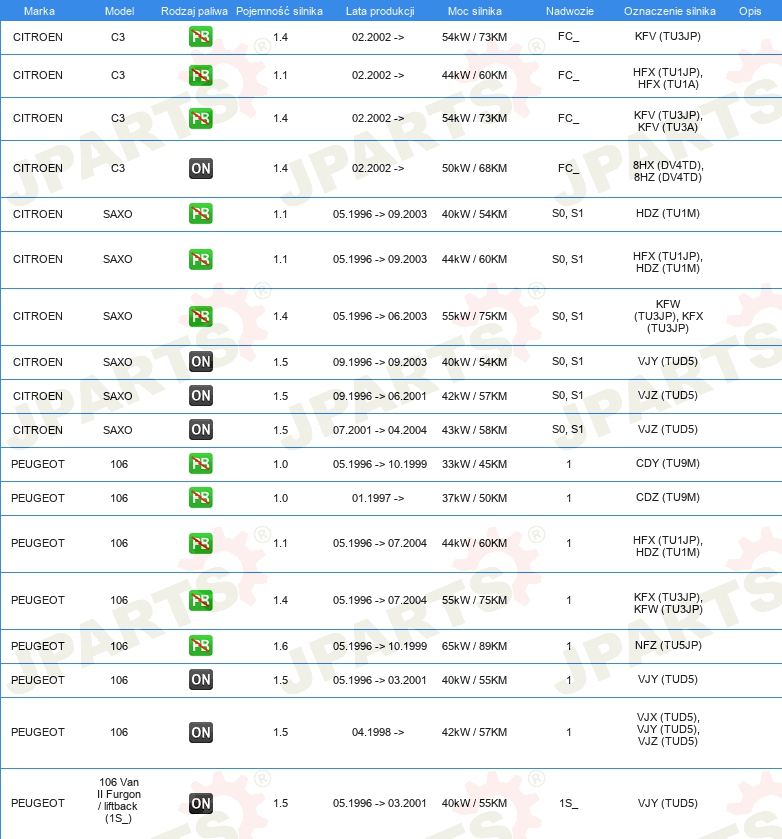Click the Lata produkcji column header
The height and width of the screenshot is (839, 782).
coord(380,11)
